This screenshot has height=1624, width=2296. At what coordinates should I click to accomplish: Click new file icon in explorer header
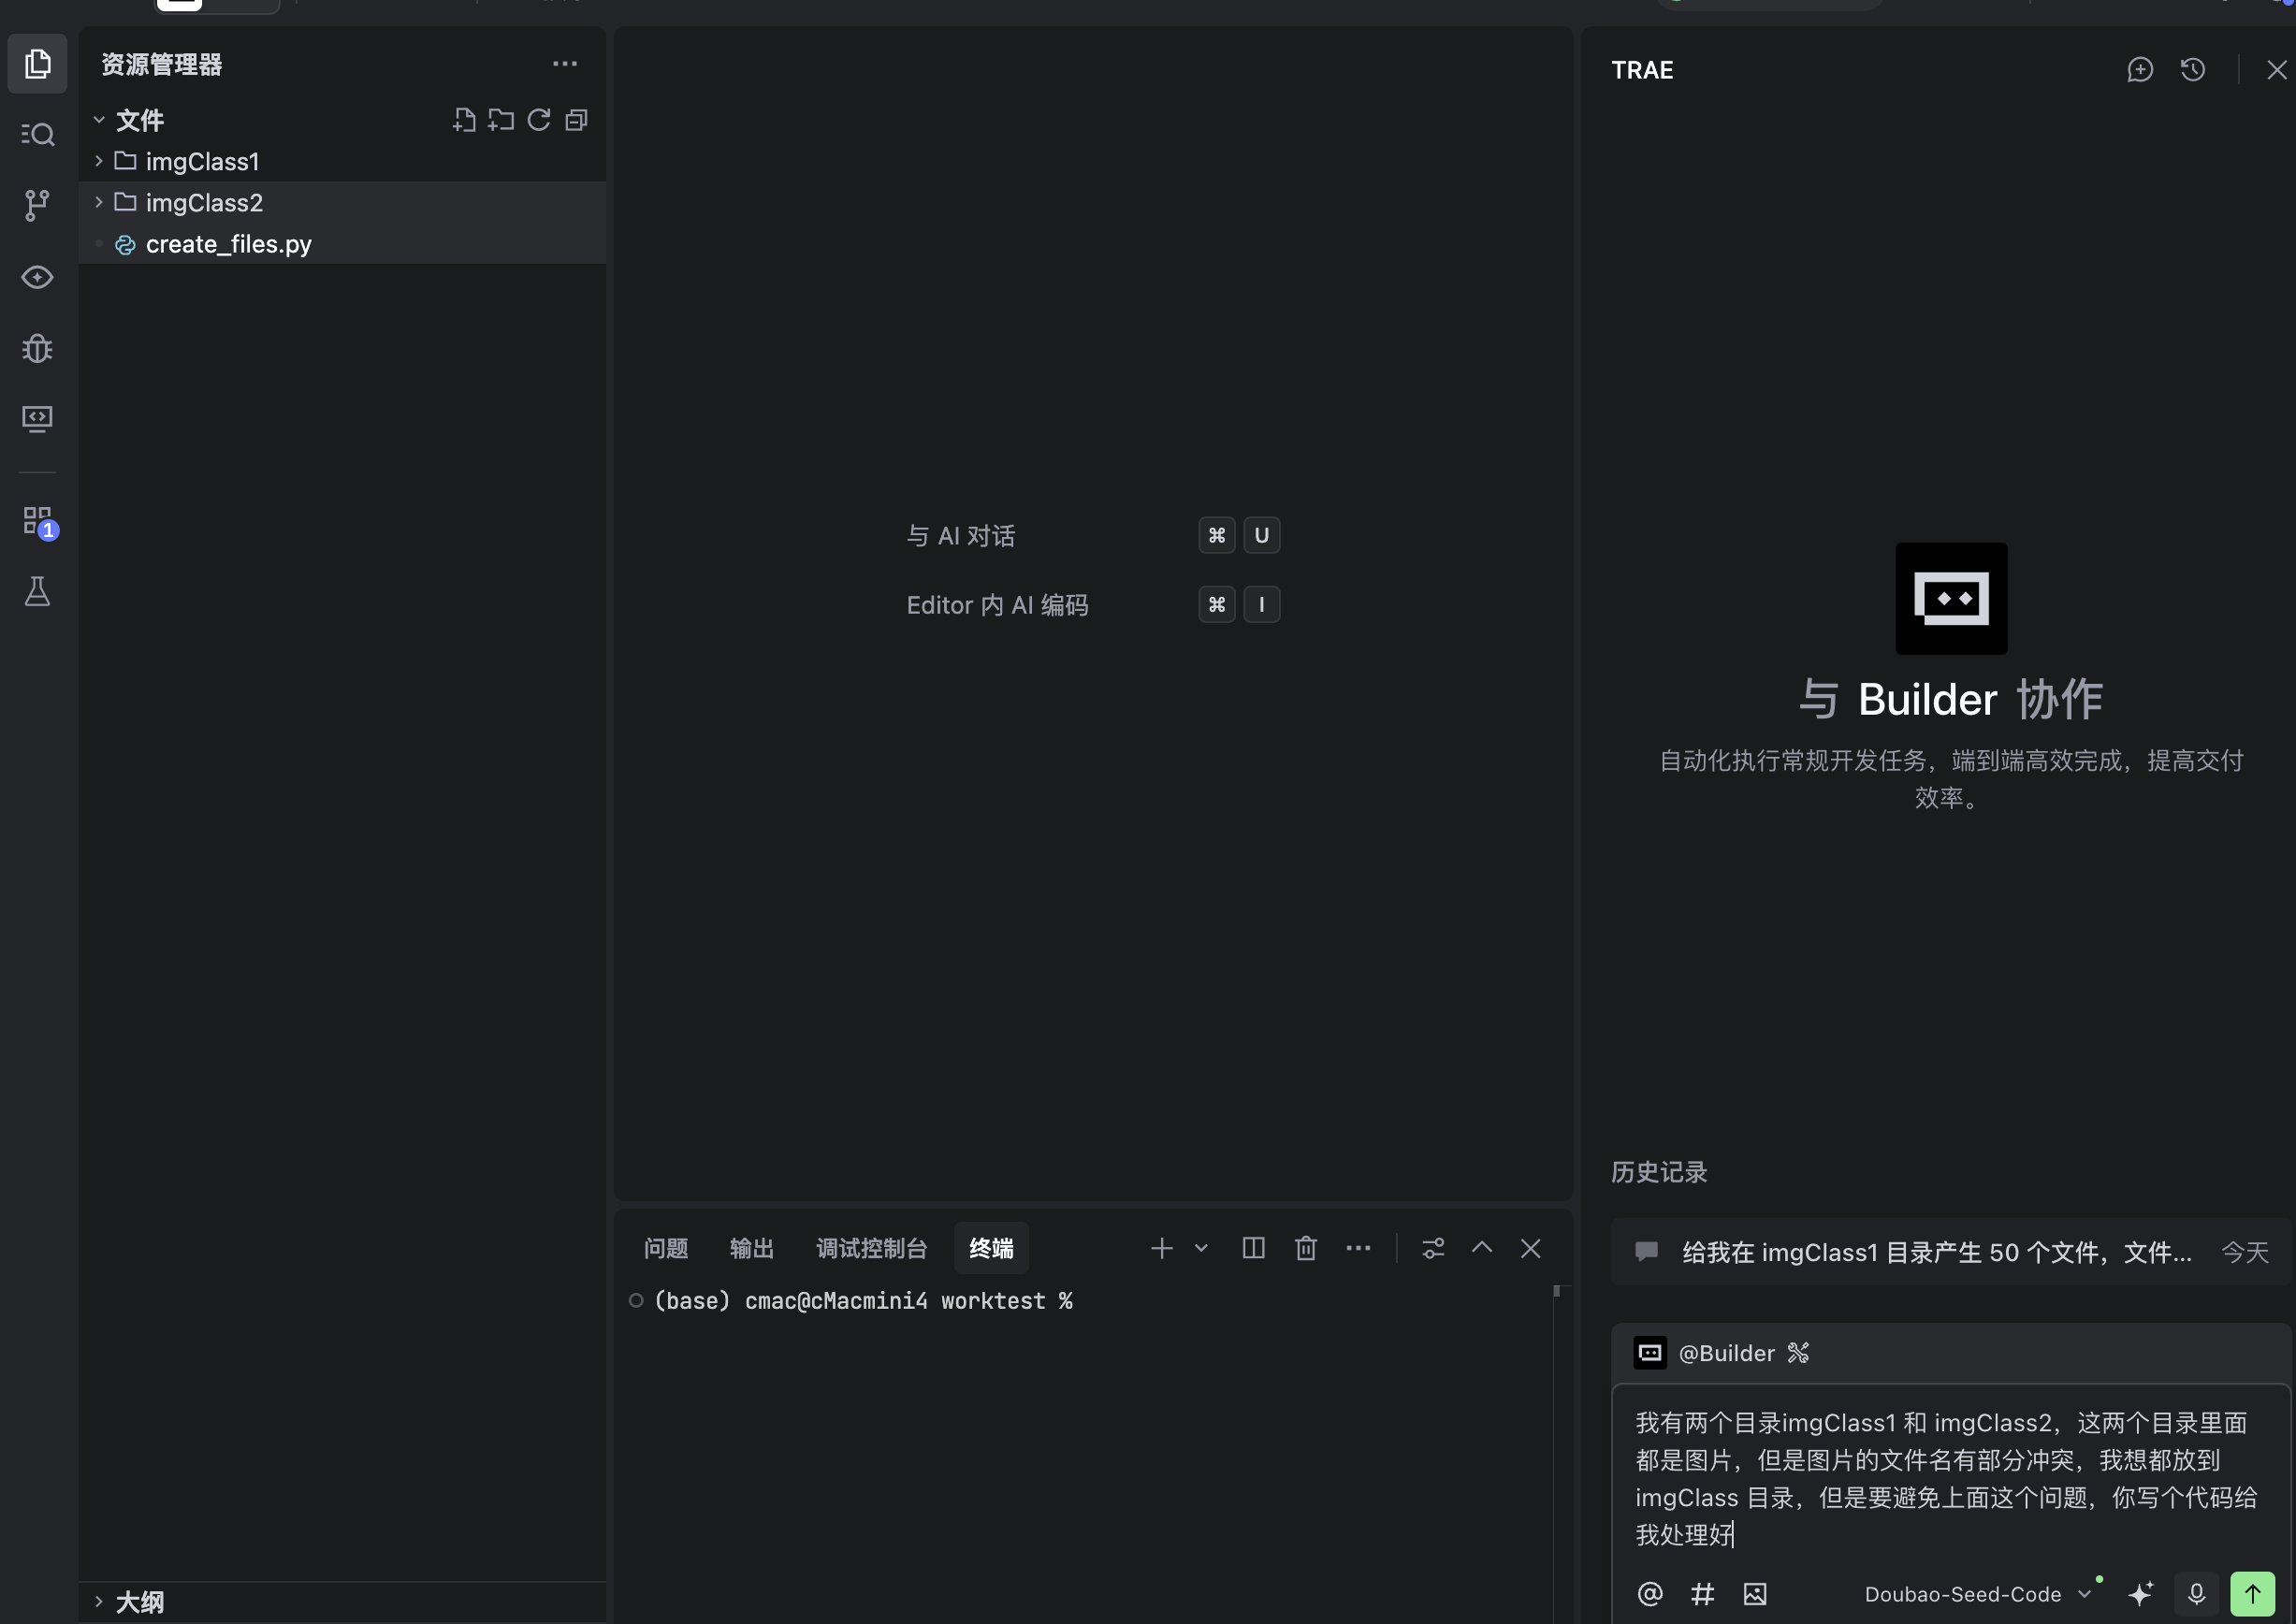coord(464,120)
